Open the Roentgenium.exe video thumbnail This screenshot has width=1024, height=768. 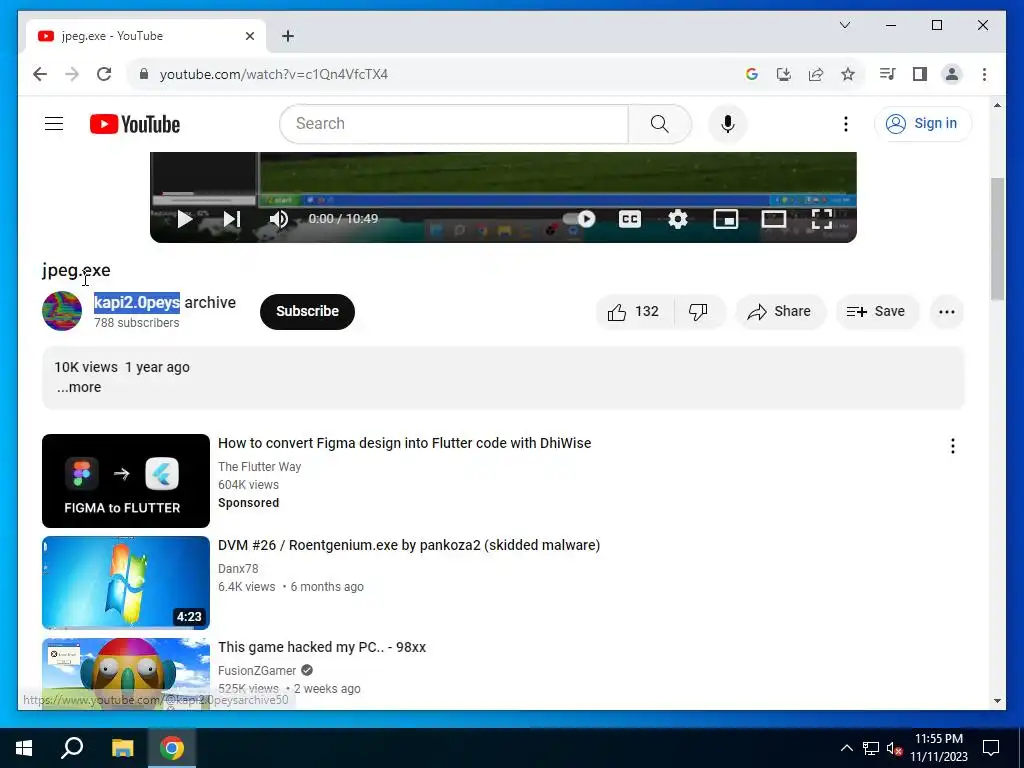coord(126,583)
